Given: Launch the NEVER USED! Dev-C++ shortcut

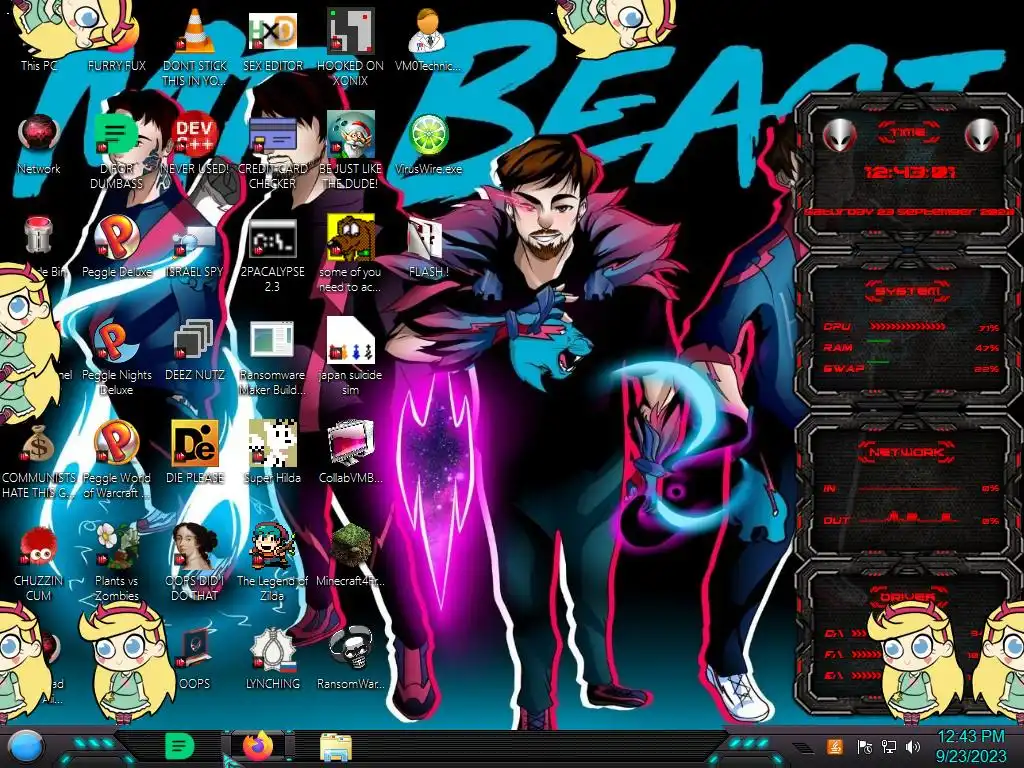Looking at the screenshot, I should coord(195,144).
